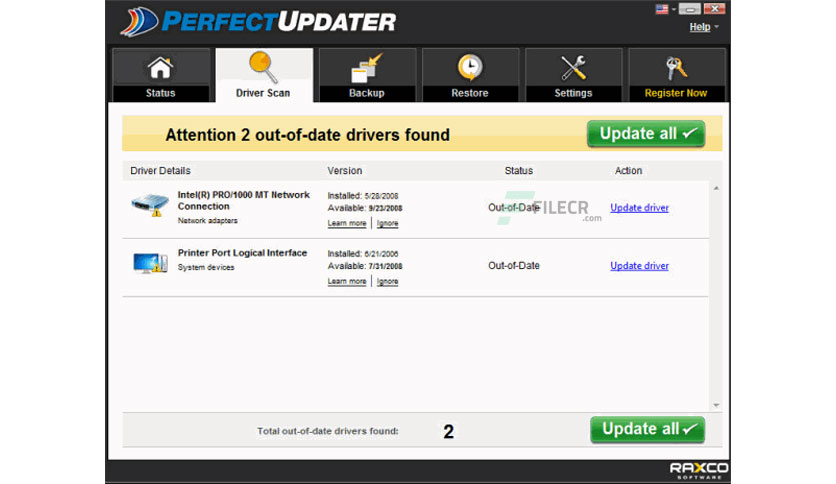Learn more about Intel network driver
836x484 pixels.
(x=347, y=223)
